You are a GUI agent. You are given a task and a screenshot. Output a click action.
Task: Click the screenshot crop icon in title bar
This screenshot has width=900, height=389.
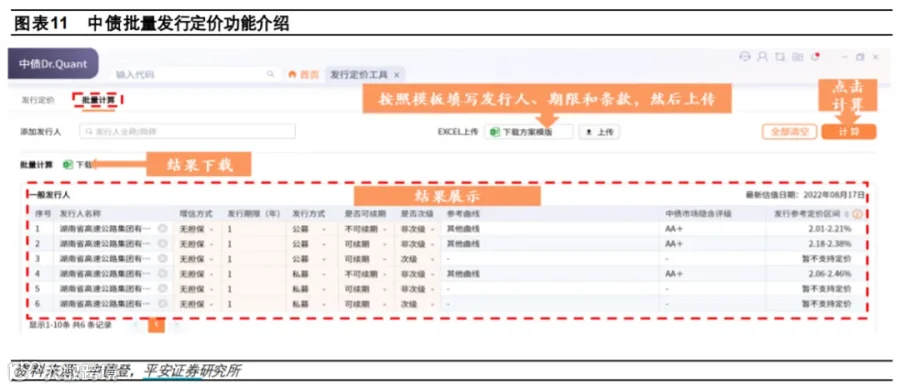click(x=779, y=57)
